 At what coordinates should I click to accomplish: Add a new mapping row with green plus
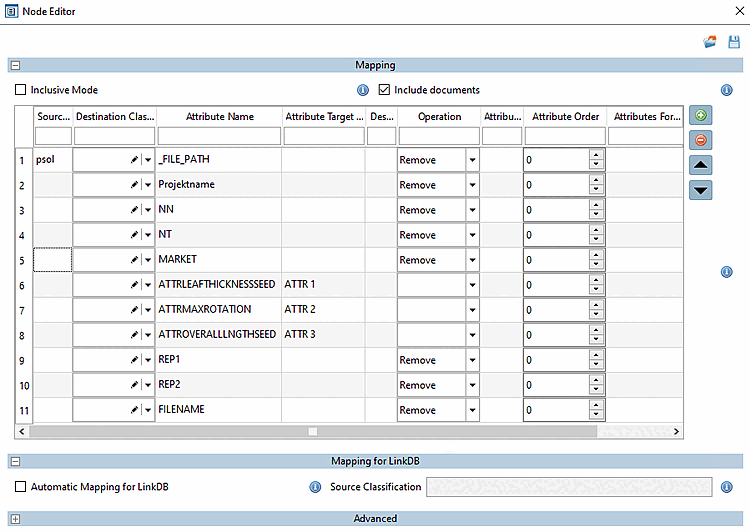701,115
